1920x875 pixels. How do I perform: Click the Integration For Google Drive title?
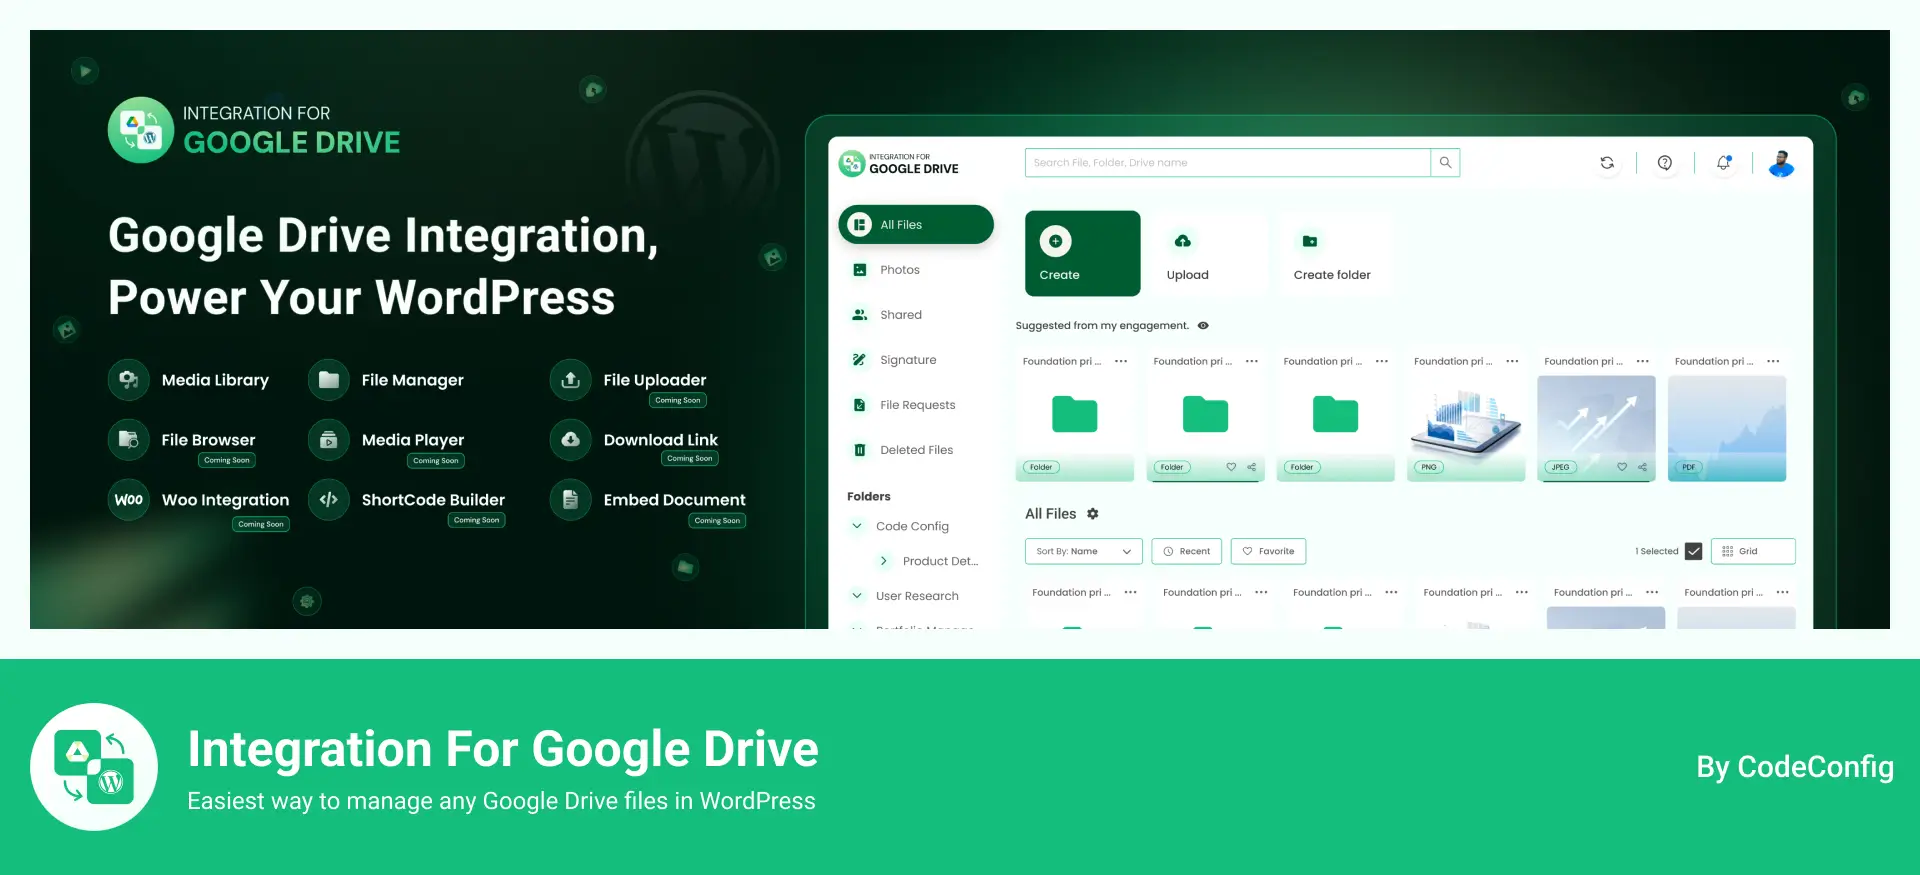(x=503, y=749)
